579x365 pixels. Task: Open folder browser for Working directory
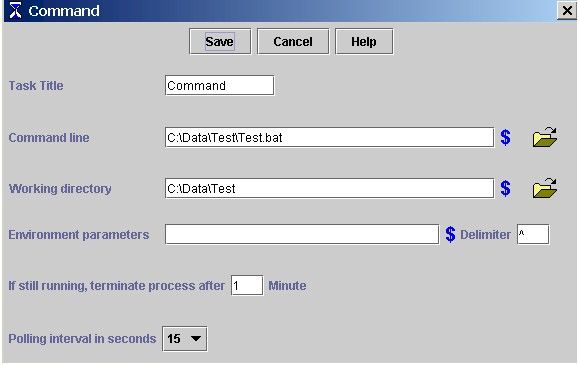(x=545, y=188)
